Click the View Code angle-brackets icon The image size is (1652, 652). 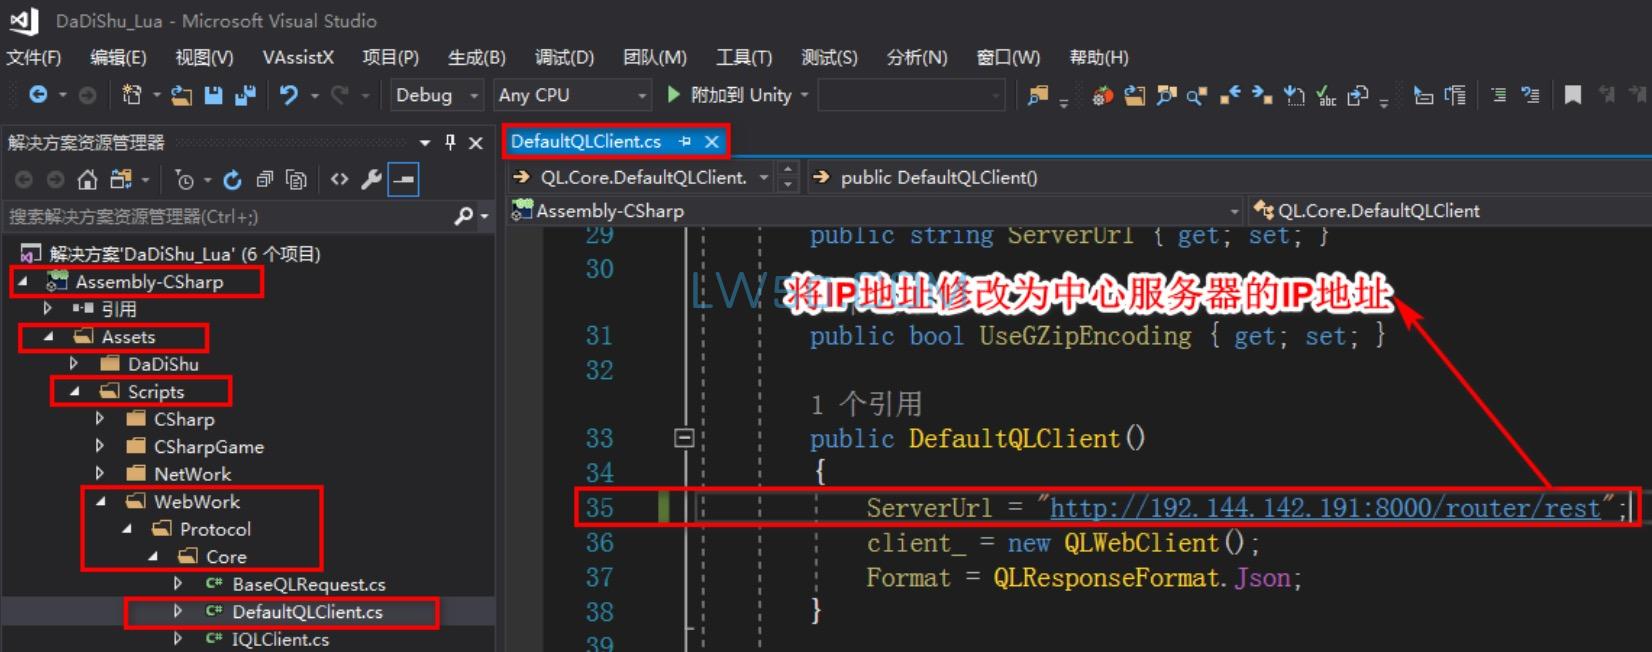340,180
